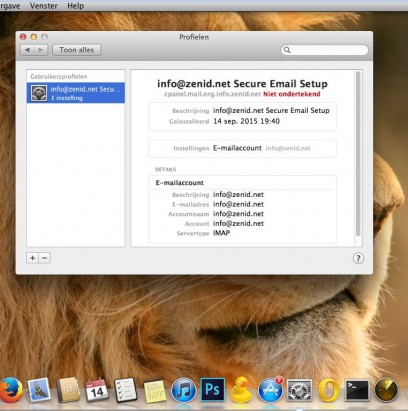Select info@zenid.net profile in Gebruikersprofielen list
The image size is (408, 411).
(76, 93)
